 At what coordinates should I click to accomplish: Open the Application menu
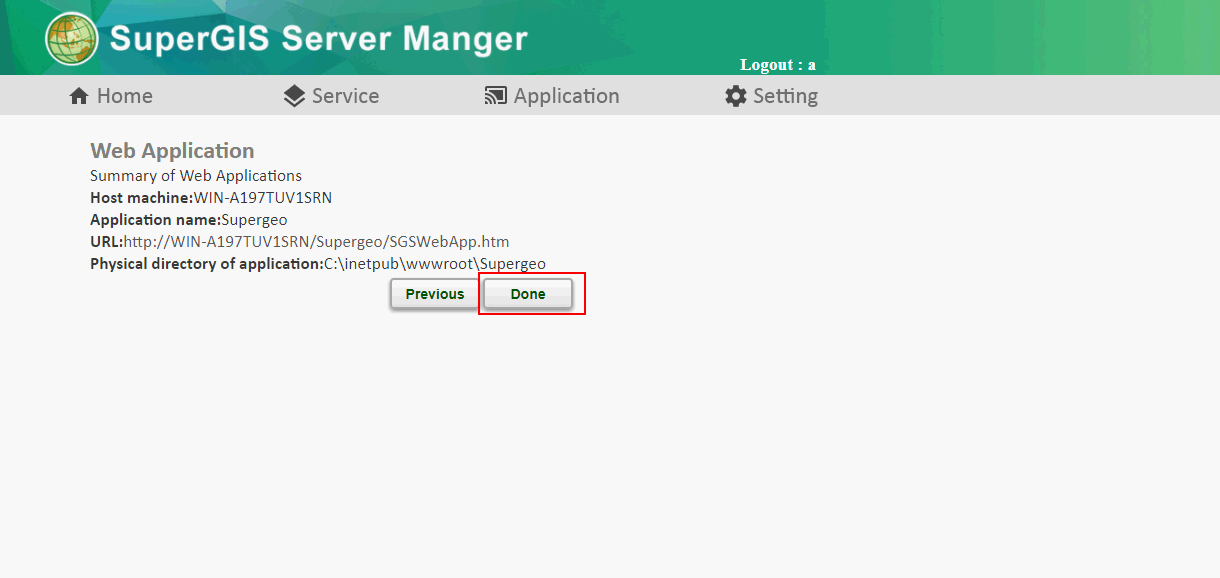click(552, 96)
